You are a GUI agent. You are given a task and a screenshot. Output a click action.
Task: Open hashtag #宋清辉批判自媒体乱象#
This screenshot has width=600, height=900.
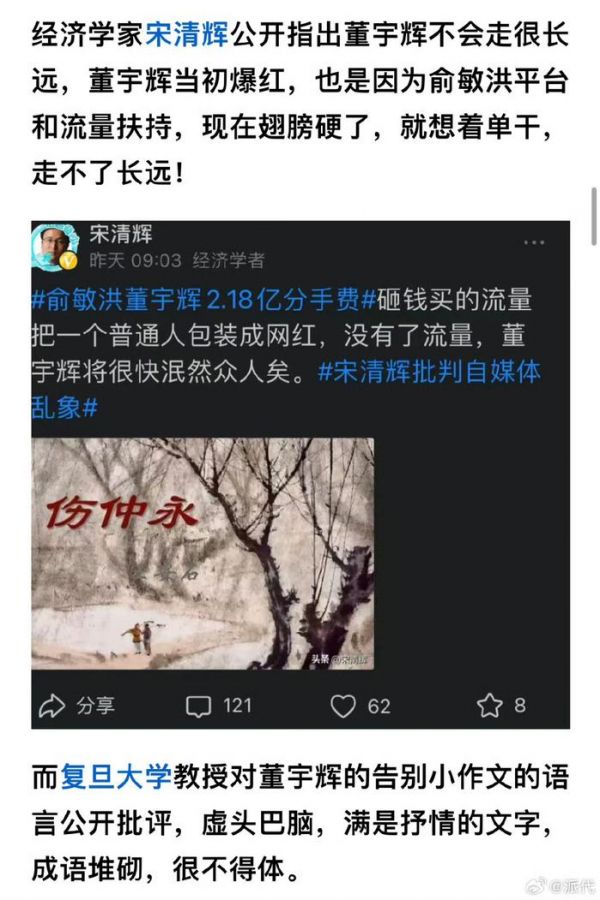point(286,390)
